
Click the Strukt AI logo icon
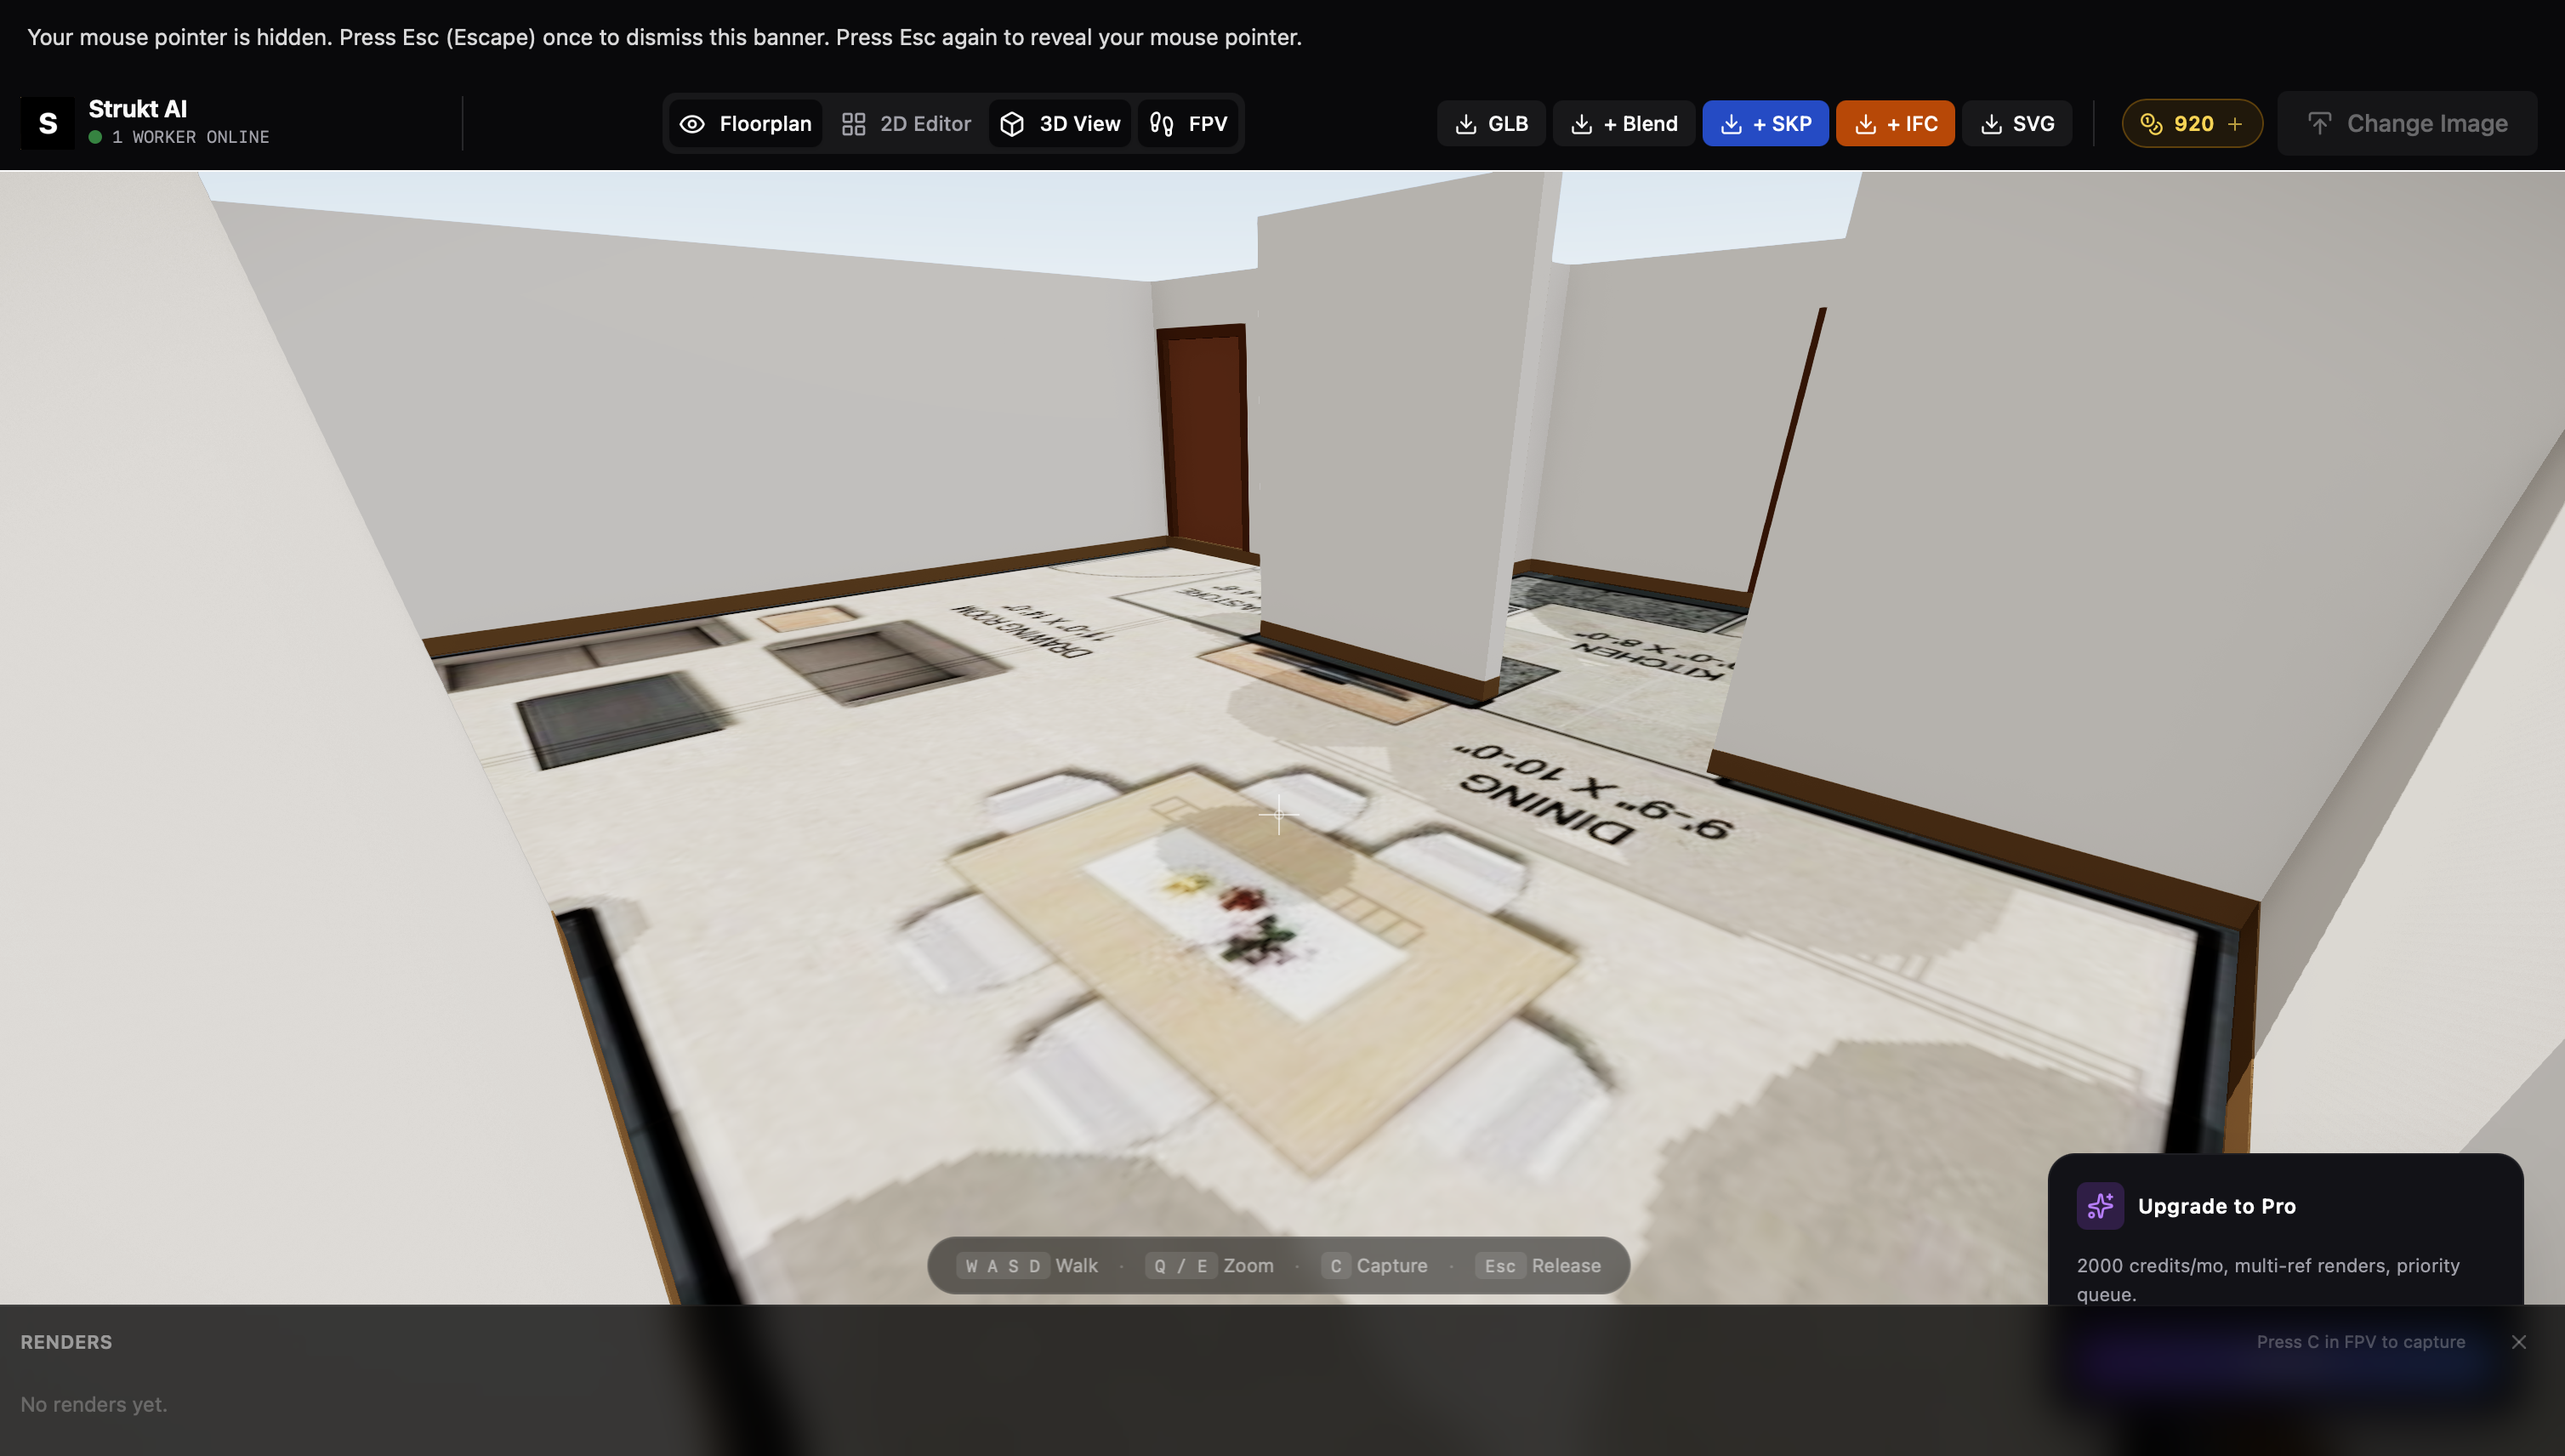[x=47, y=123]
